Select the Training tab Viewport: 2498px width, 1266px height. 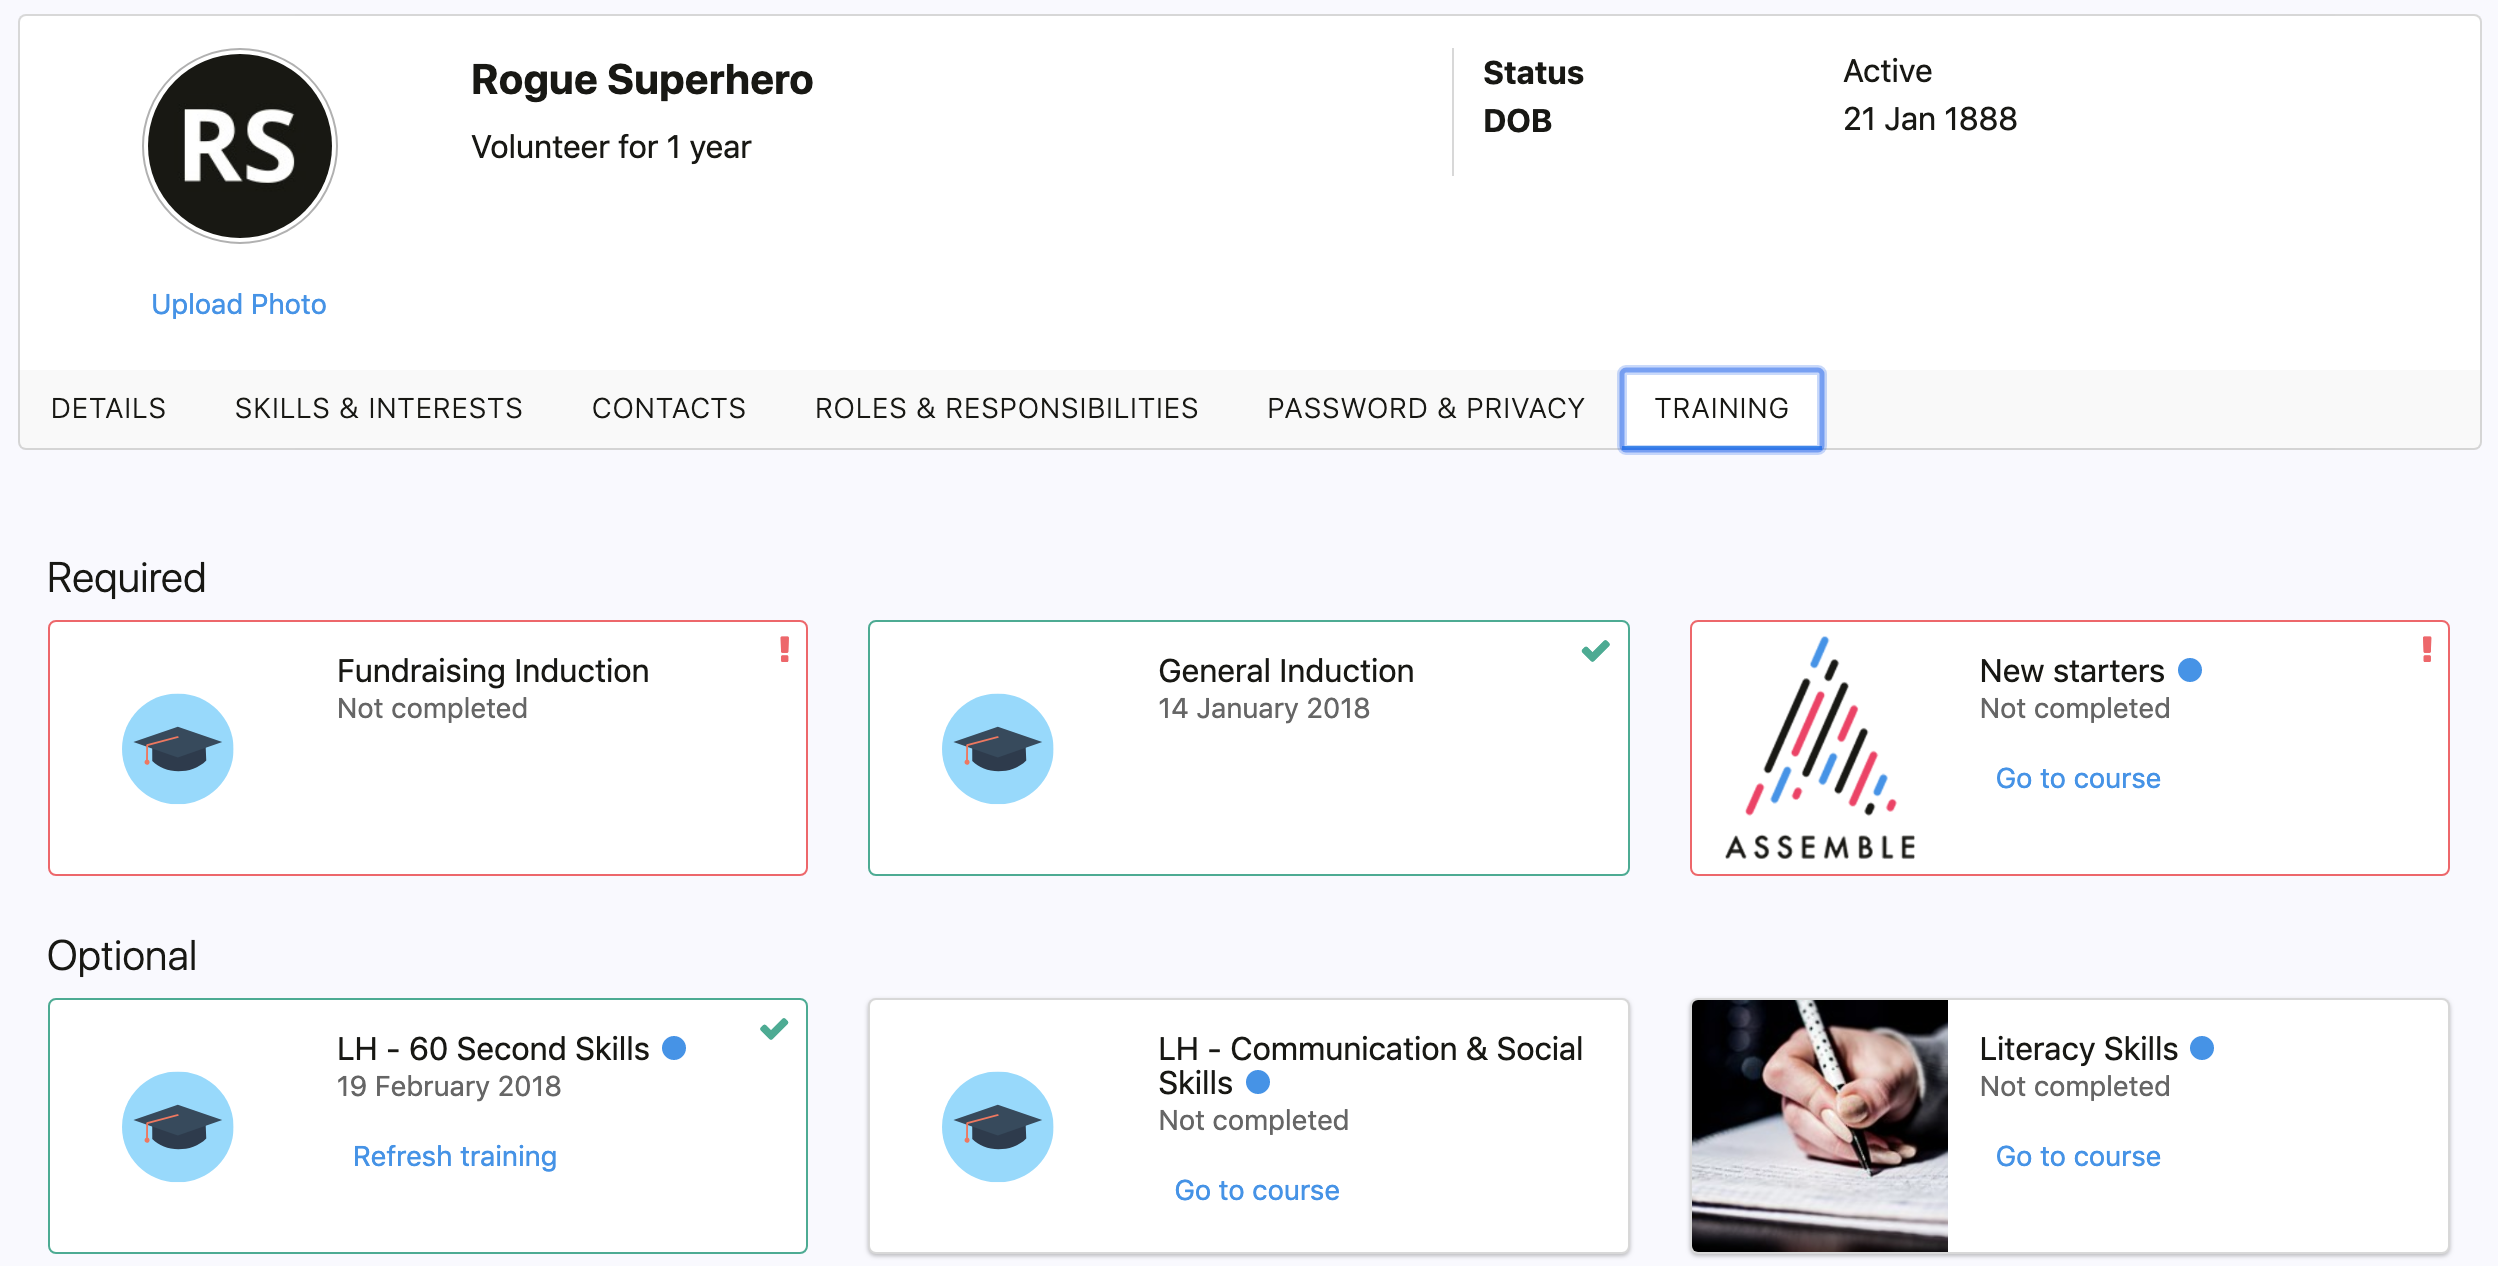(x=1722, y=409)
